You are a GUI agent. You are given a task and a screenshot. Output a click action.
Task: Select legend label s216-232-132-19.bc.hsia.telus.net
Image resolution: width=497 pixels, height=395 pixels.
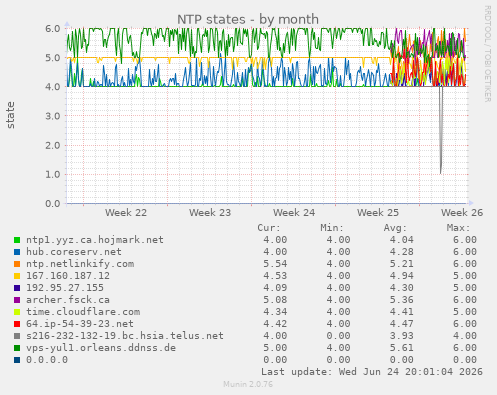click(125, 336)
